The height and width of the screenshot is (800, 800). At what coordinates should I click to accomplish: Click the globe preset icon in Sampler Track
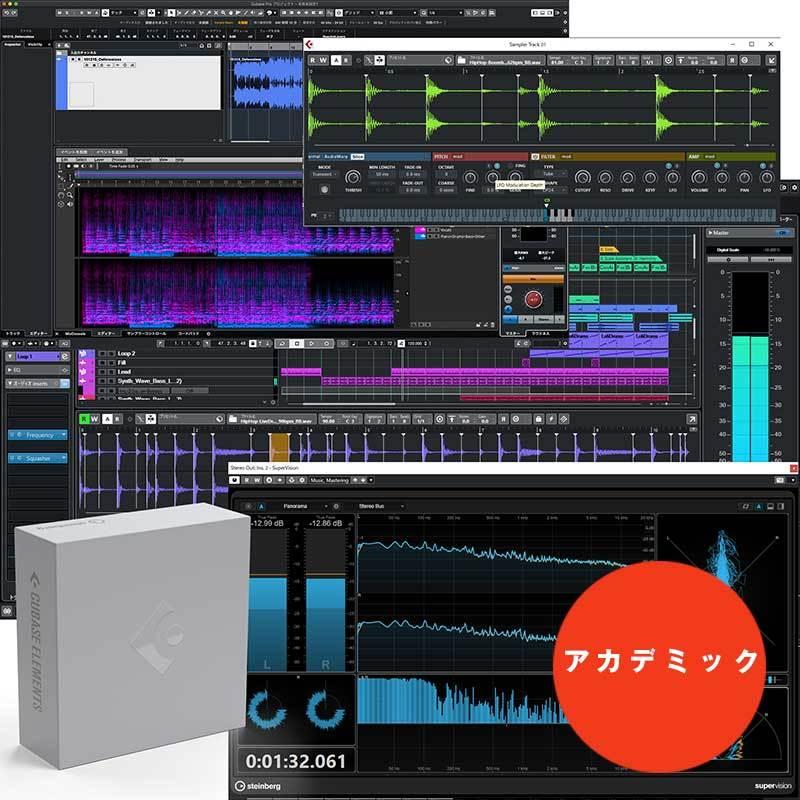[x=448, y=60]
